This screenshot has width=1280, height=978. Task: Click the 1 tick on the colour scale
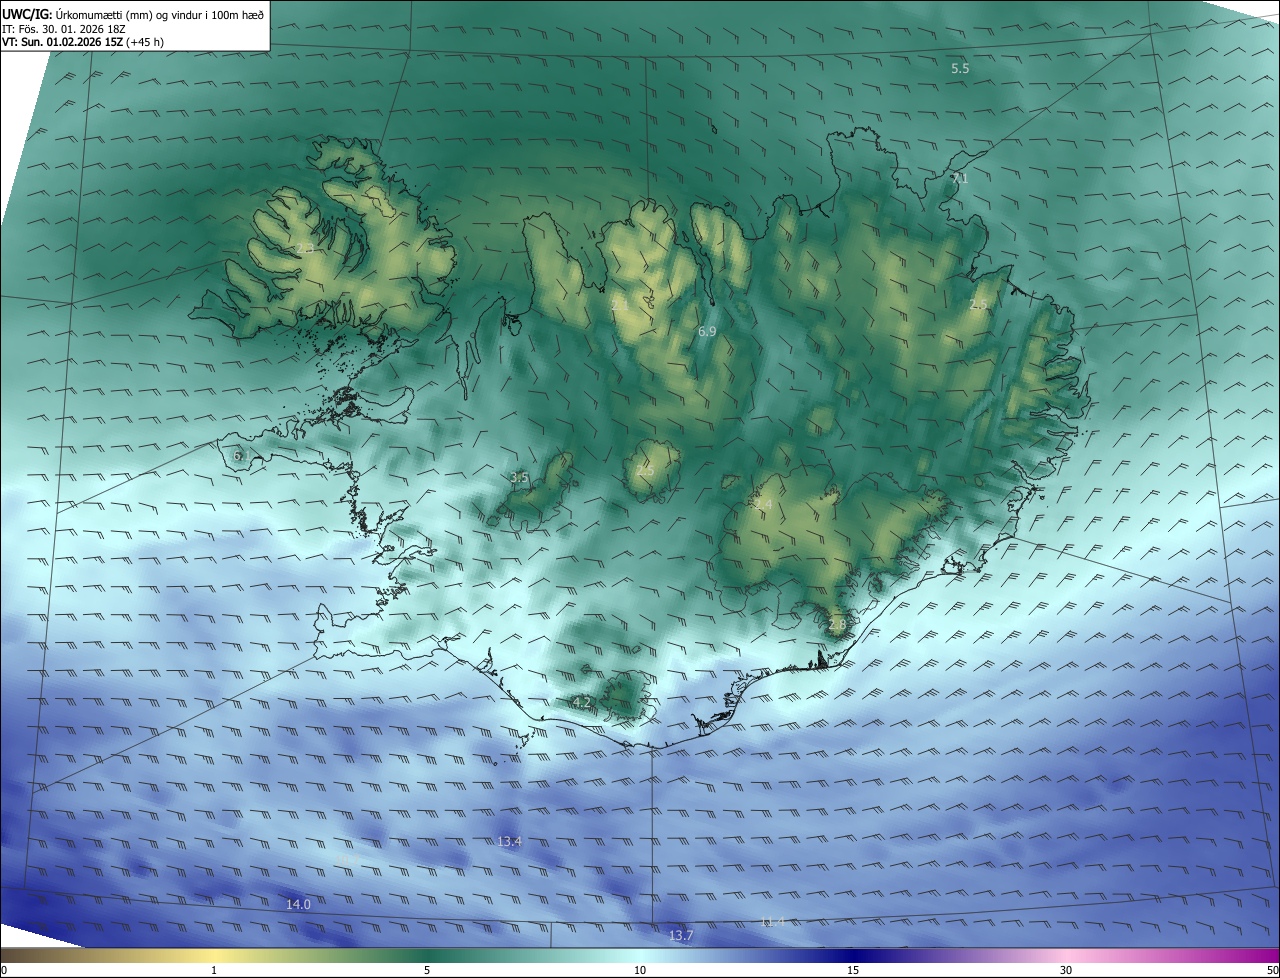point(214,970)
